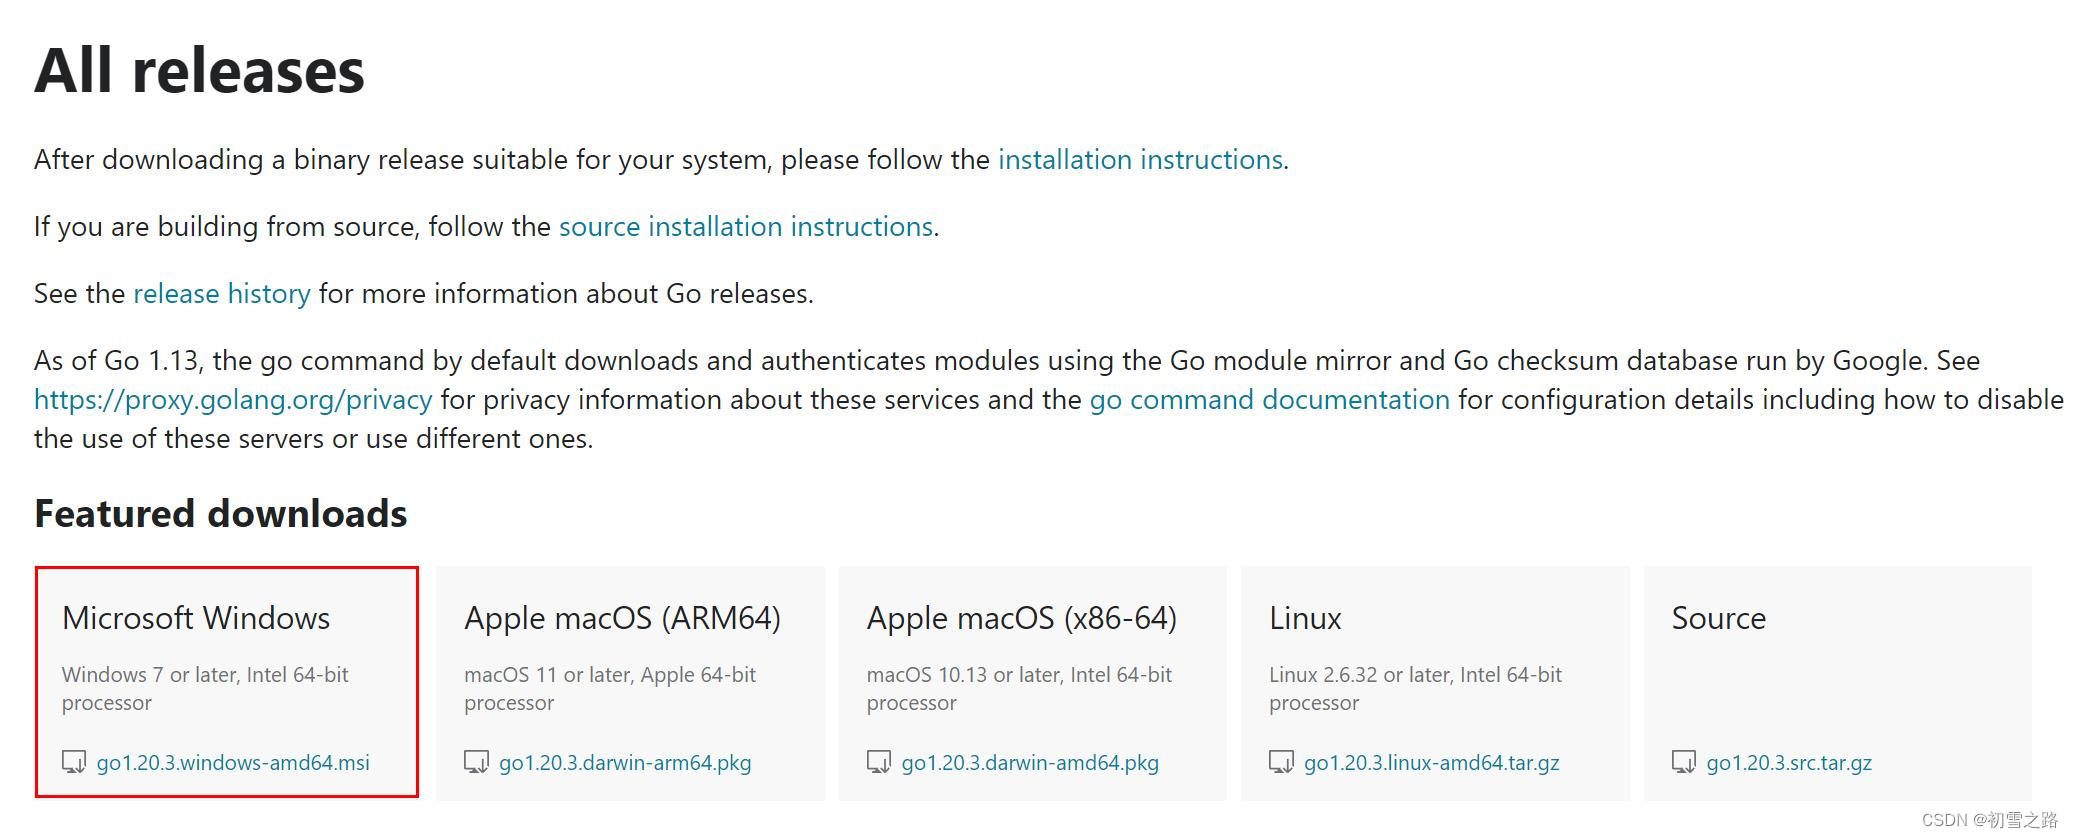This screenshot has height=838, width=2074.
Task: Download go1.20.3.src.tar.gz source link
Action: pyautogui.click(x=1789, y=763)
